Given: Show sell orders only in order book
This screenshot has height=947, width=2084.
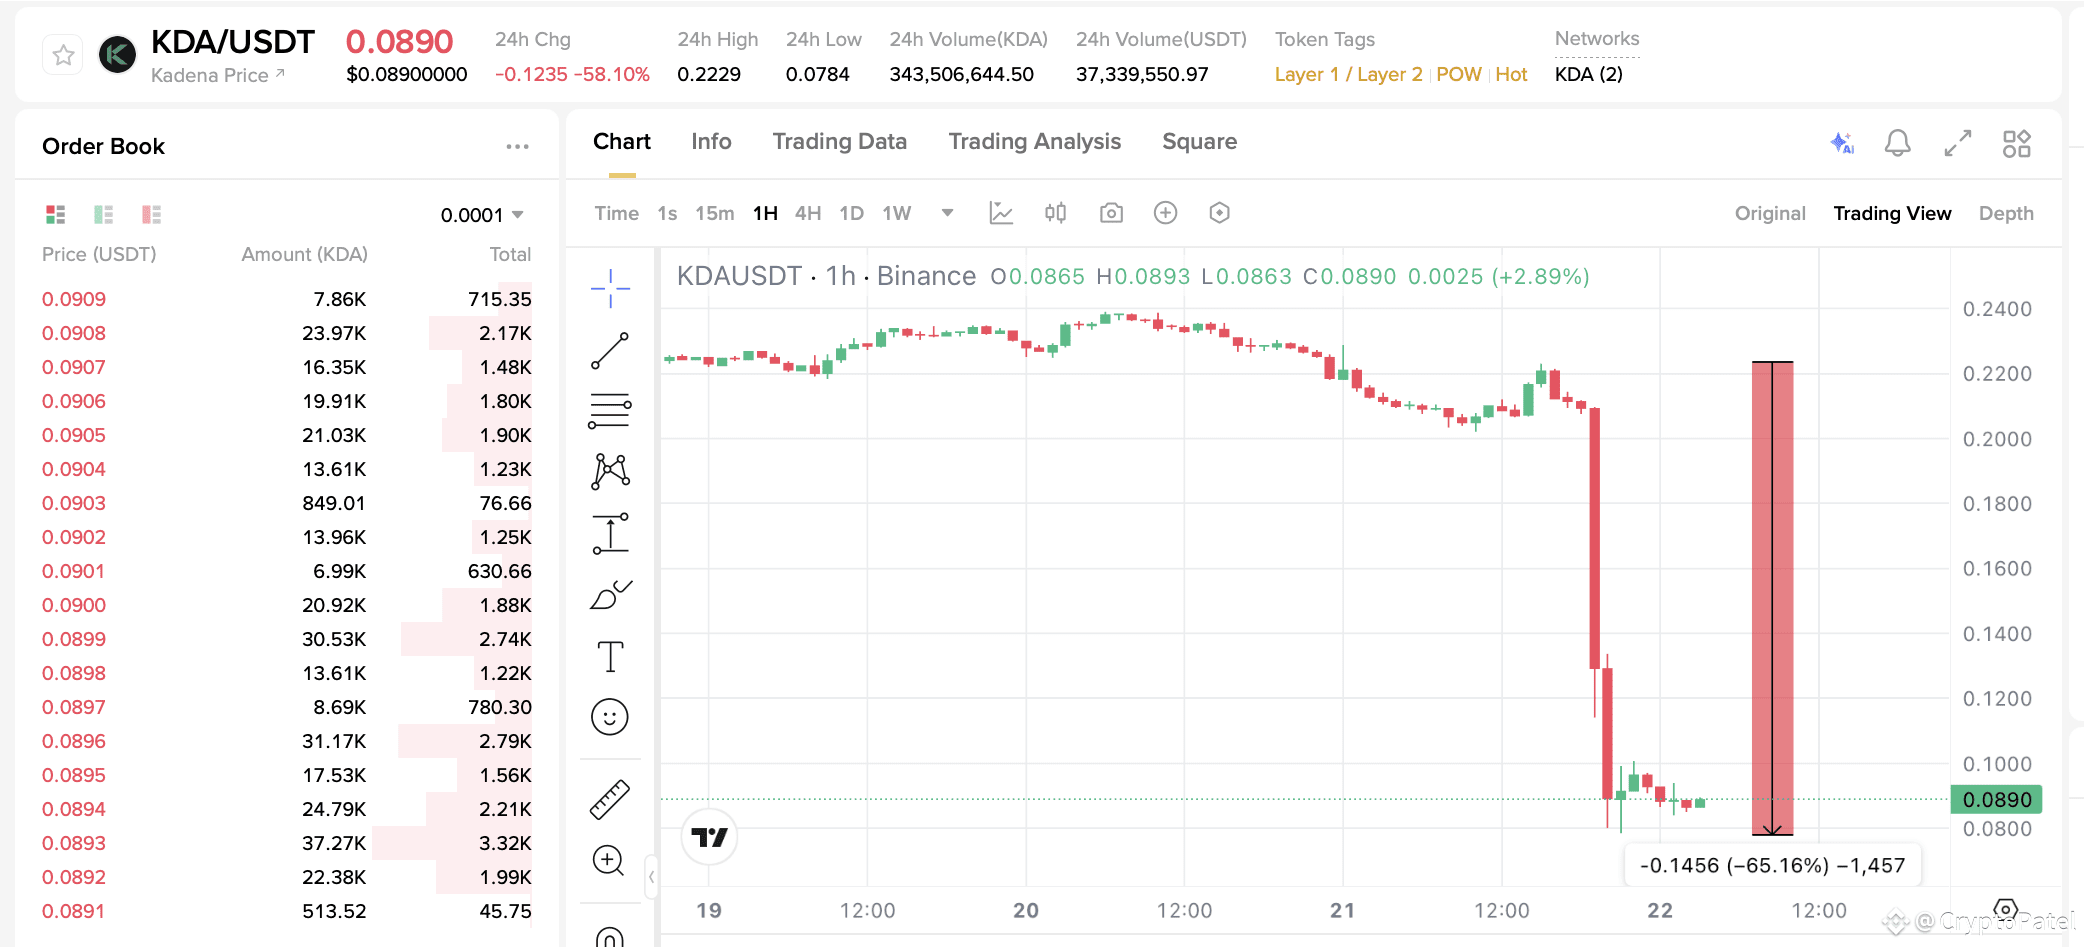Looking at the screenshot, I should tap(151, 213).
